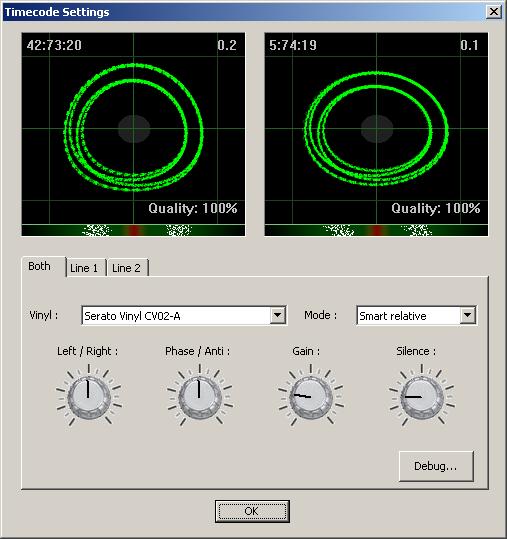Expand the Vinyl dropdown arrow
Image resolution: width=507 pixels, height=539 pixels.
[277, 315]
